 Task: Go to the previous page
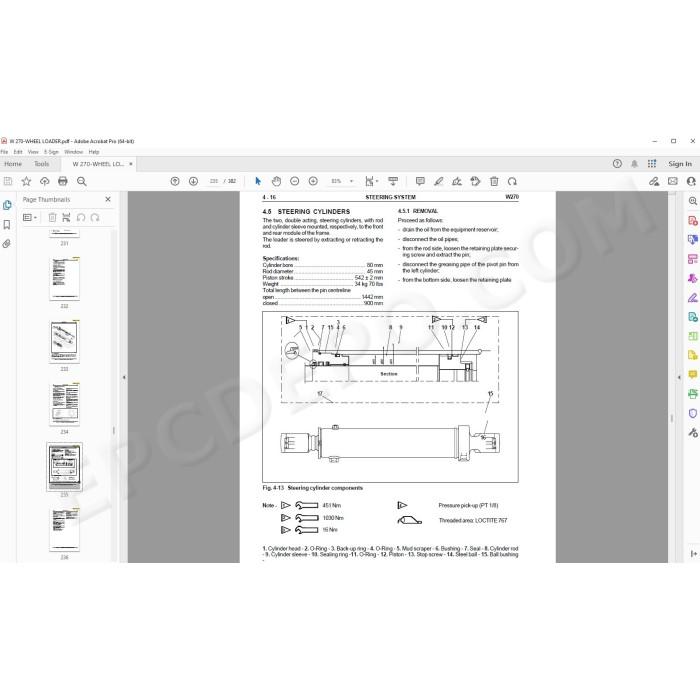175,181
